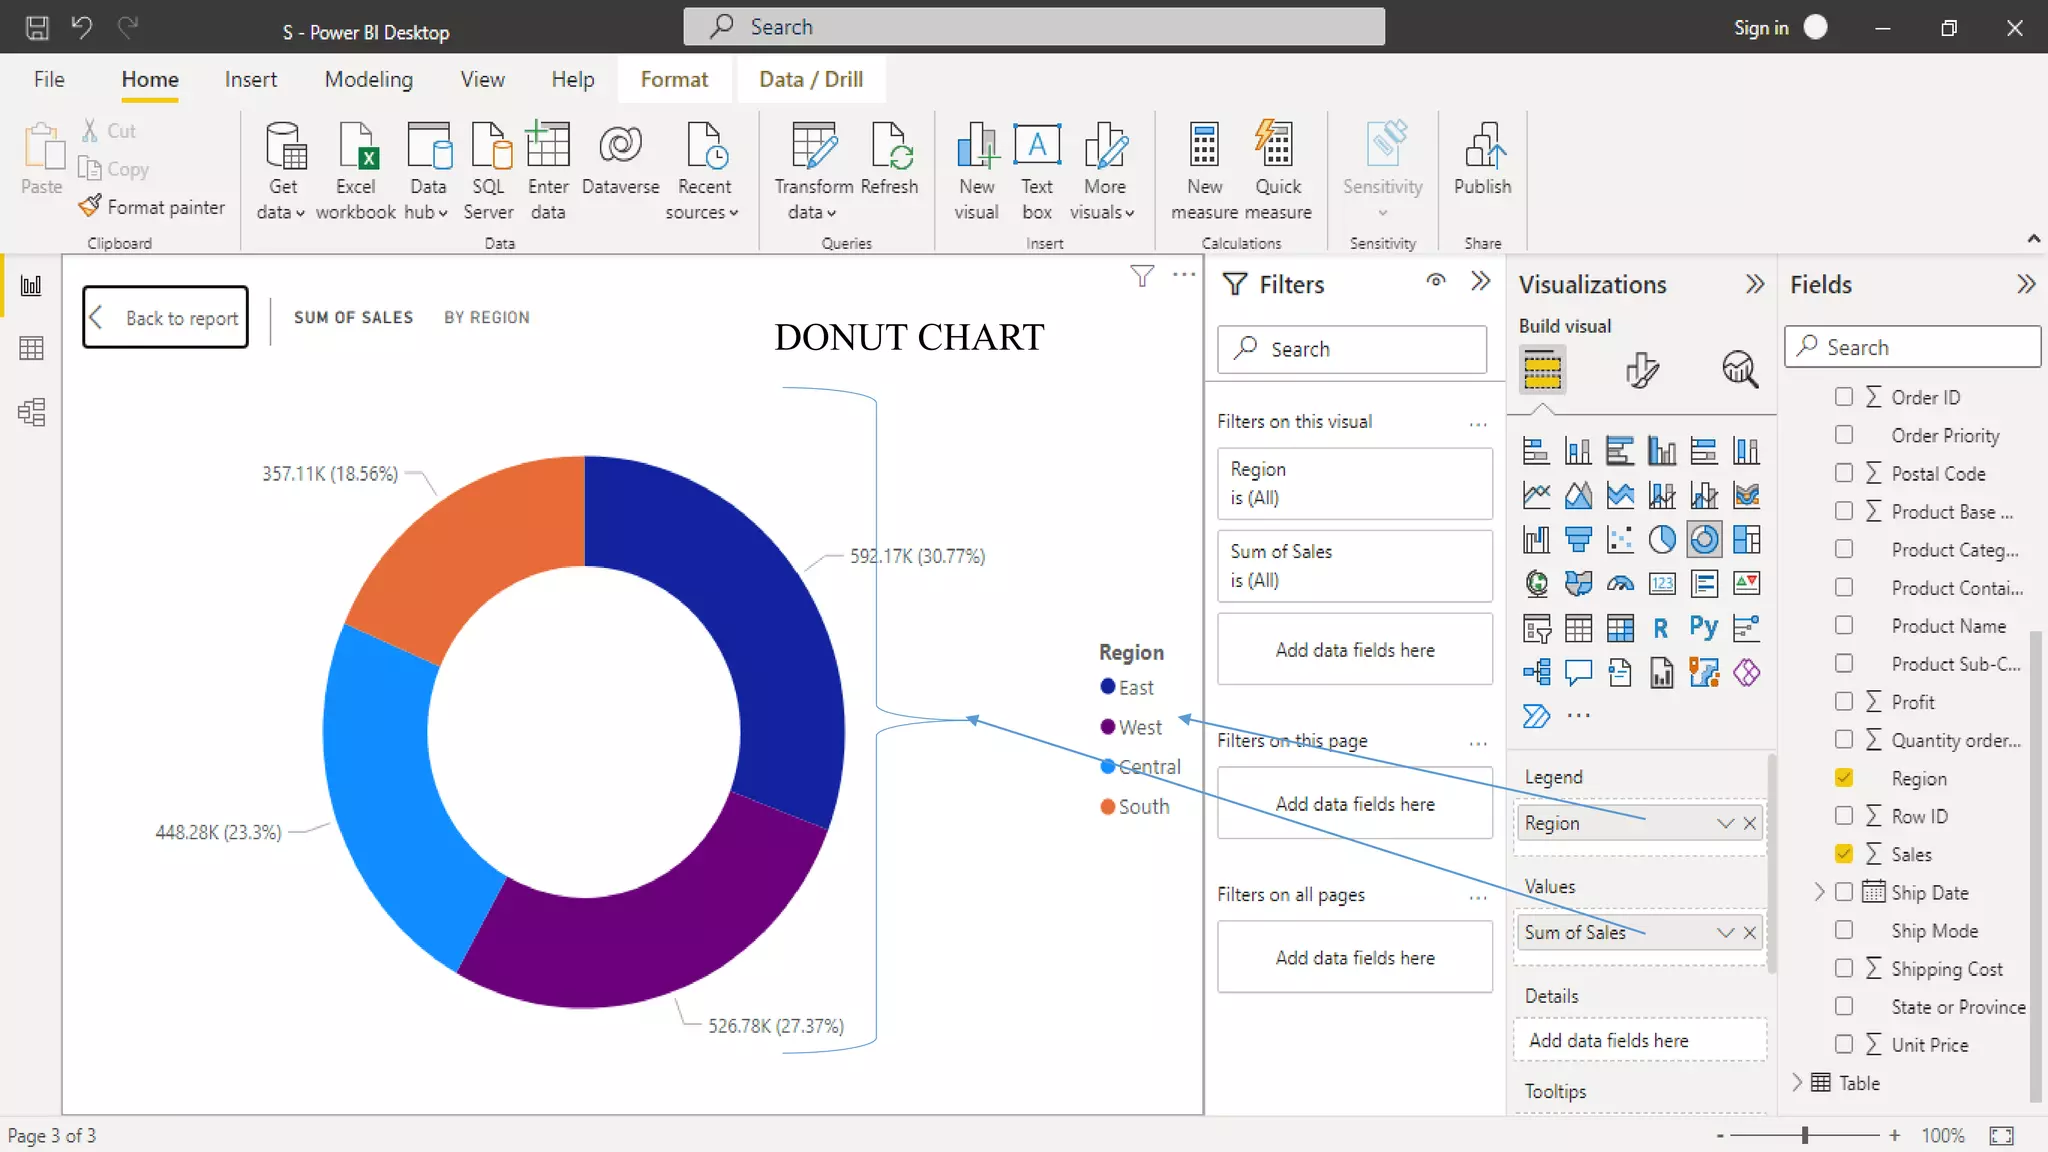Collapse the Visualizations pane
Screen dimensions: 2048x1152
[1755, 284]
